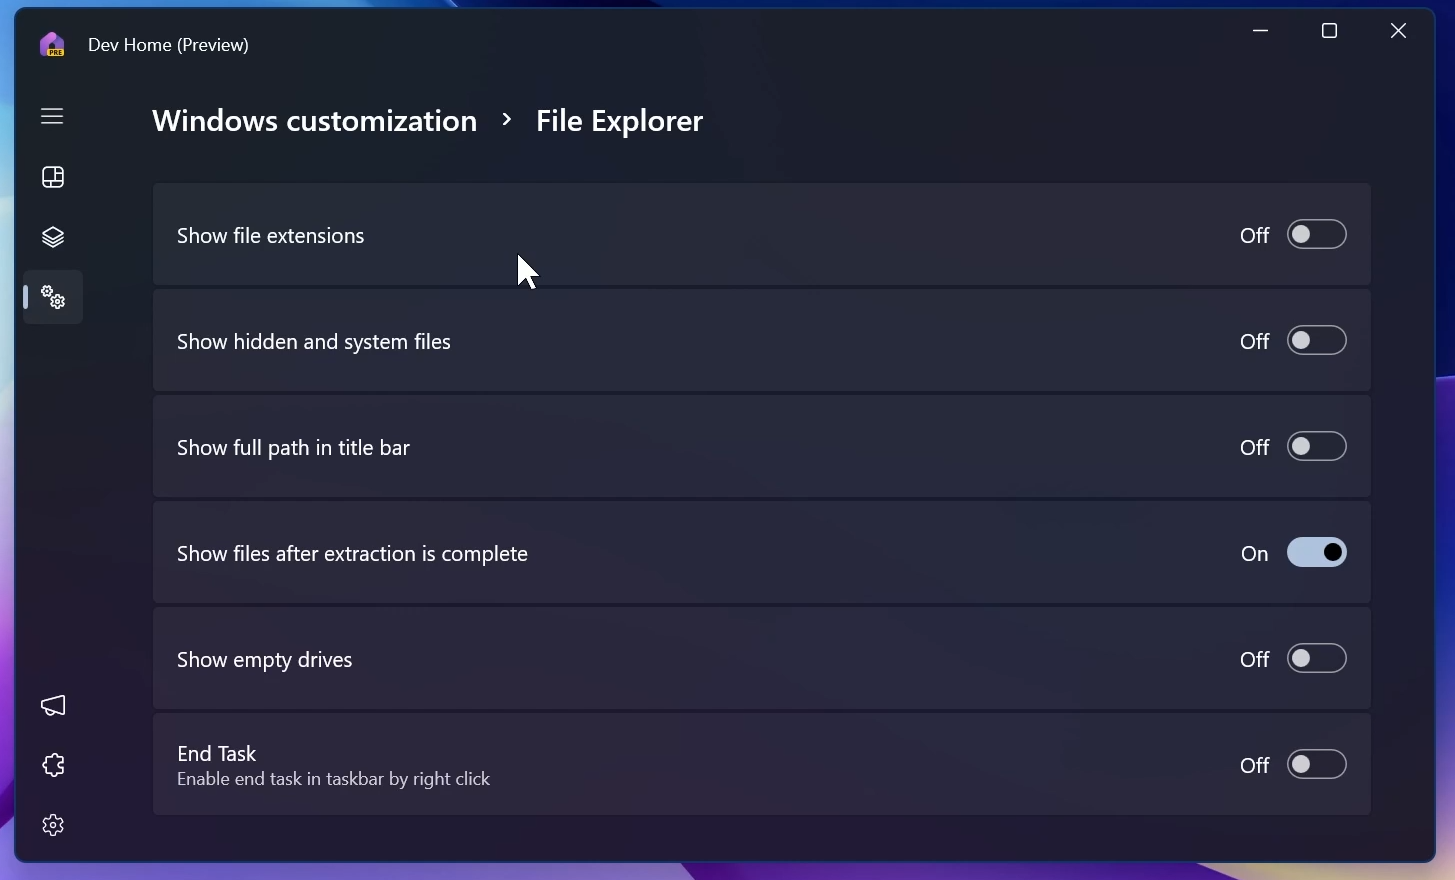Open Environments using the layers sidebar icon
This screenshot has width=1455, height=880.
pos(51,237)
